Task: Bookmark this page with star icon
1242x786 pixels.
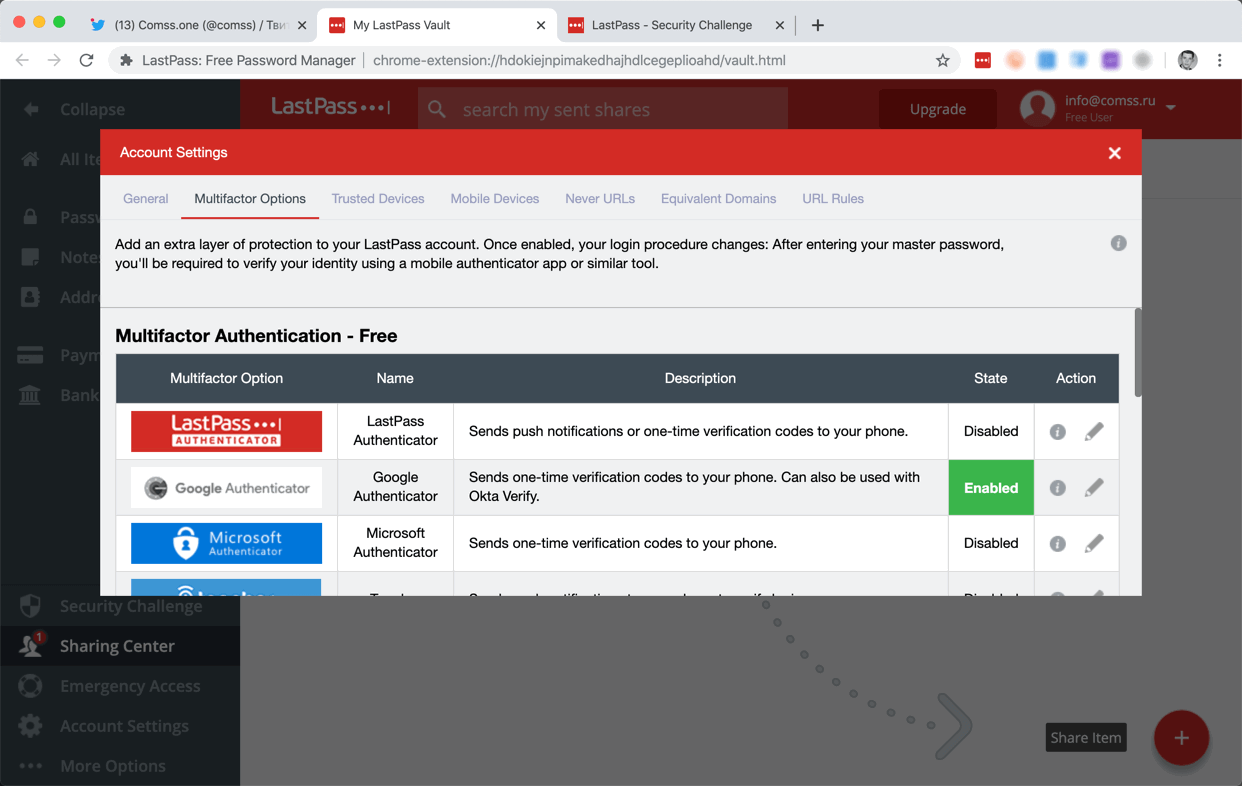Action: point(942,60)
